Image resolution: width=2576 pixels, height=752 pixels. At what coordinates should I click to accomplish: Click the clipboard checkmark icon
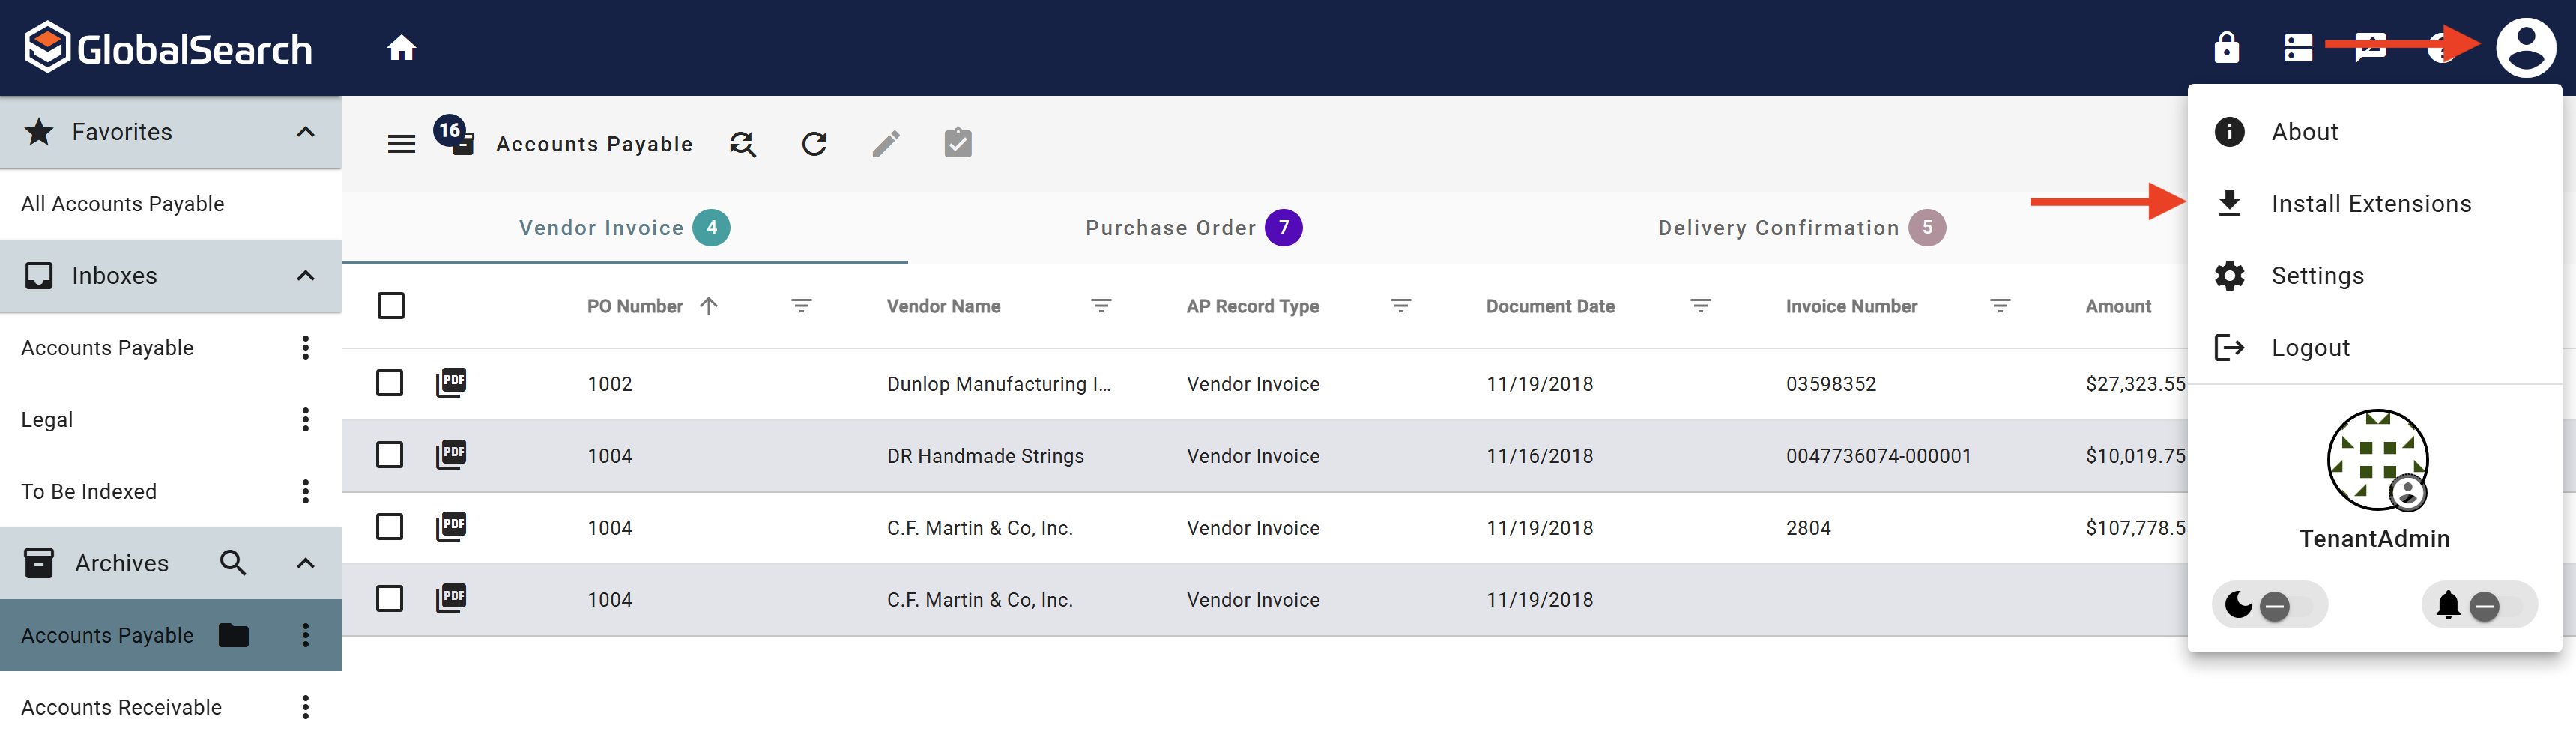coord(957,144)
